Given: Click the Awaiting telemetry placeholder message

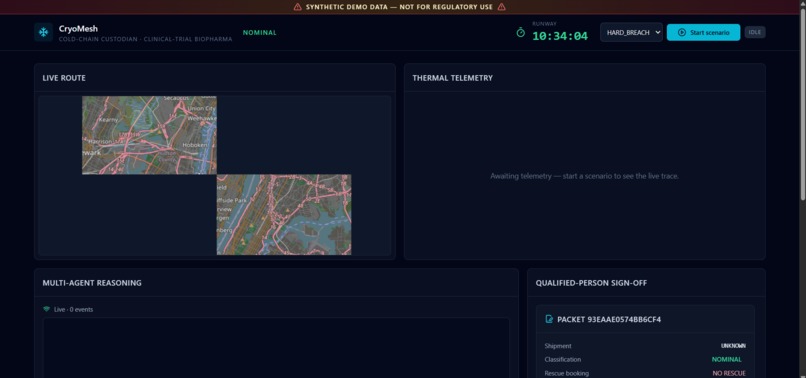Looking at the screenshot, I should coord(584,176).
